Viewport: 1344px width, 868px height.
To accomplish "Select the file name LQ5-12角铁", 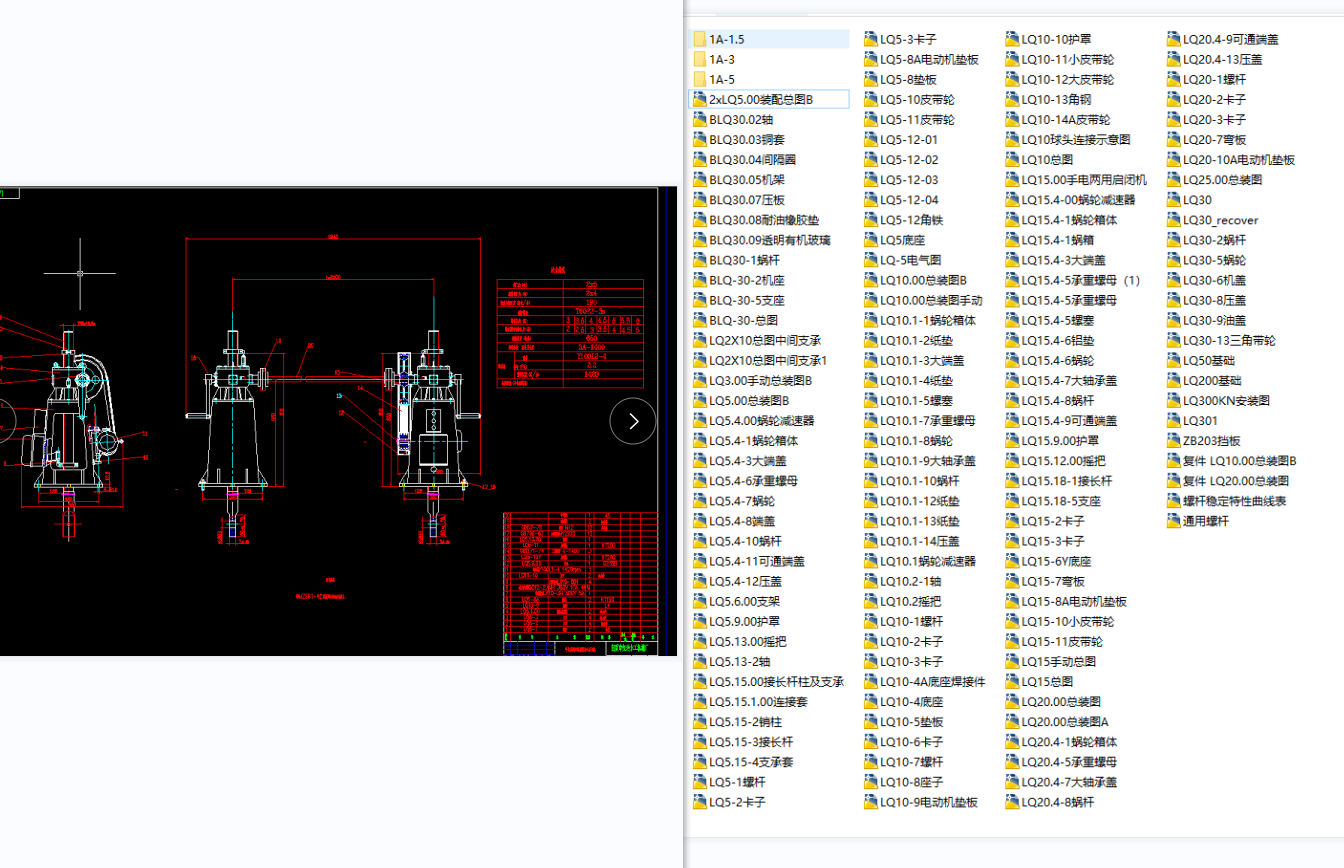I will tap(912, 220).
